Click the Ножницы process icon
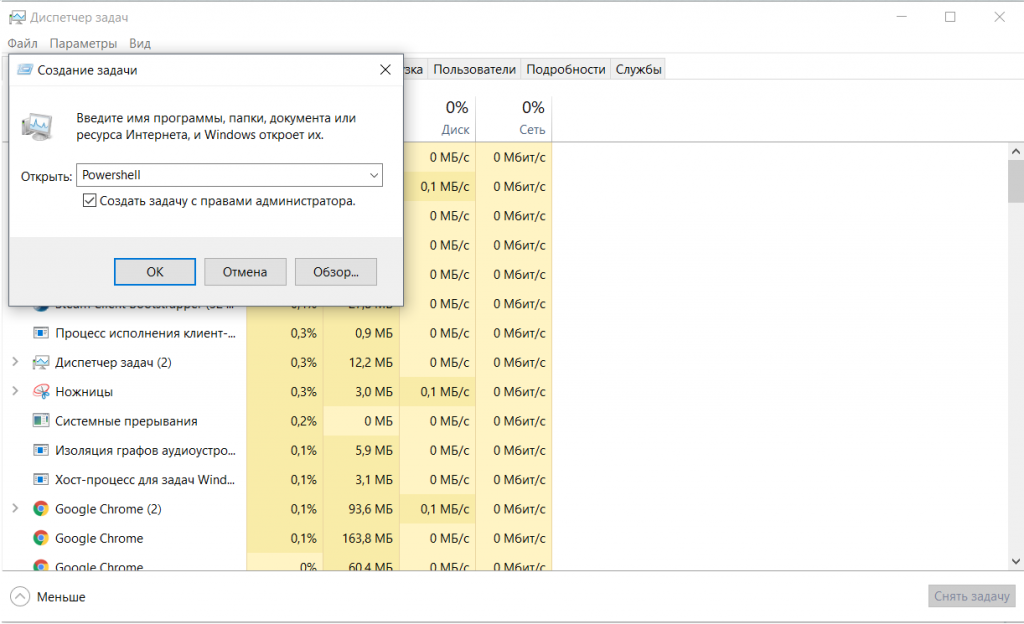The height and width of the screenshot is (624, 1024). (x=41, y=392)
